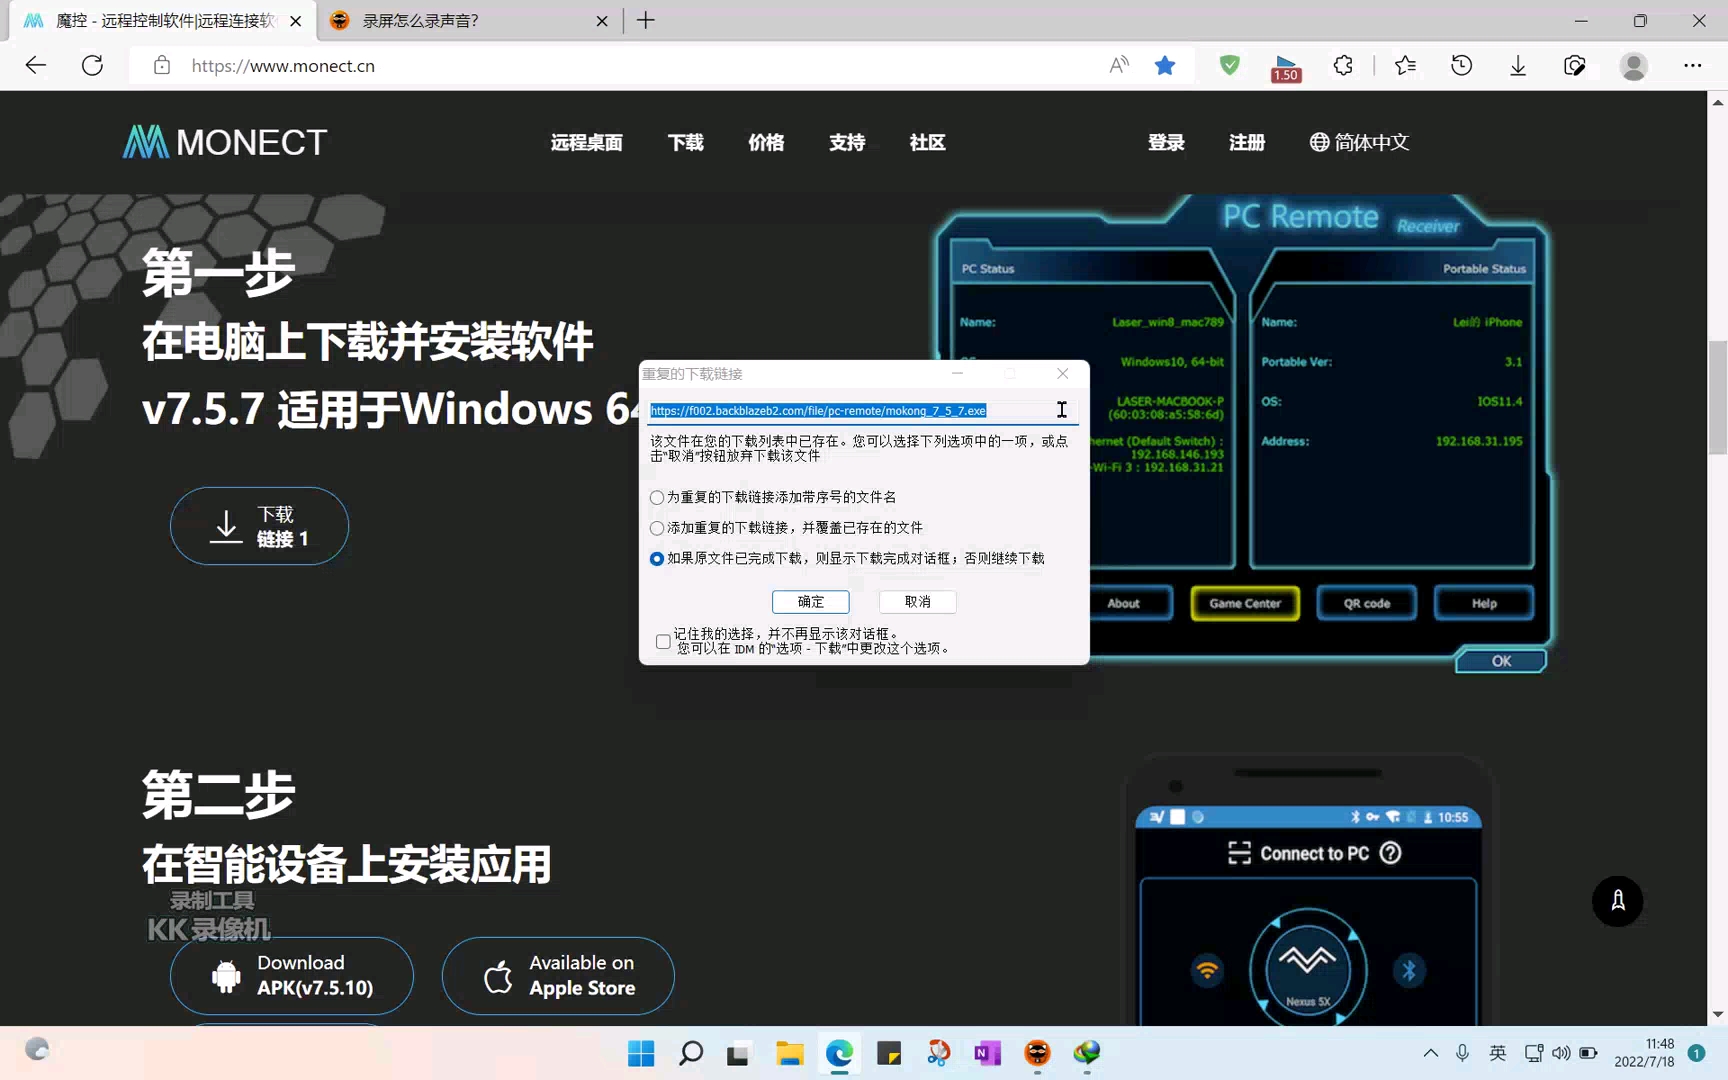Screen dimensions: 1728x1080
Task: Open a new browser tab
Action: point(646,20)
